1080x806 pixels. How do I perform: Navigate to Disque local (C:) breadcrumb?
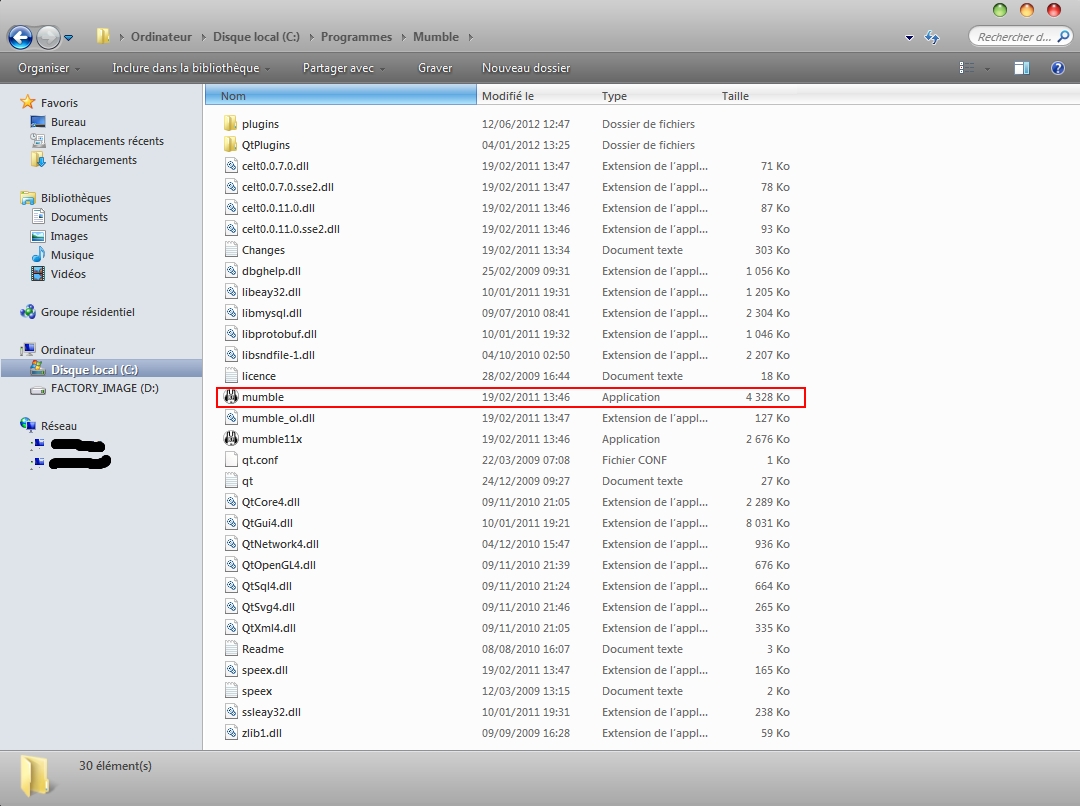tap(256, 37)
